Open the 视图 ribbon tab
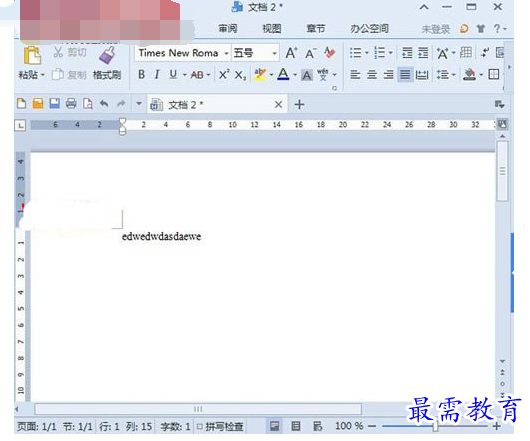 click(272, 29)
